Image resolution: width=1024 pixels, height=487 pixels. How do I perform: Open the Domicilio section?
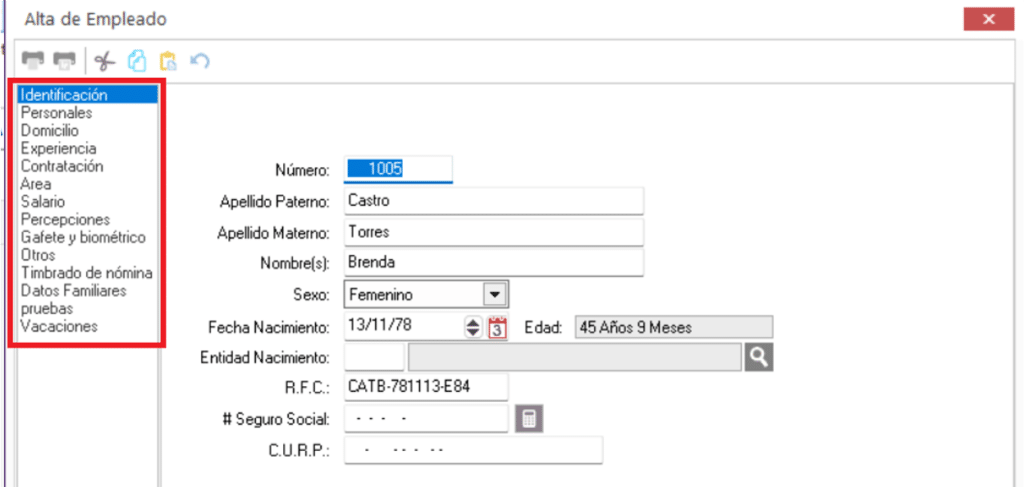[x=50, y=131]
